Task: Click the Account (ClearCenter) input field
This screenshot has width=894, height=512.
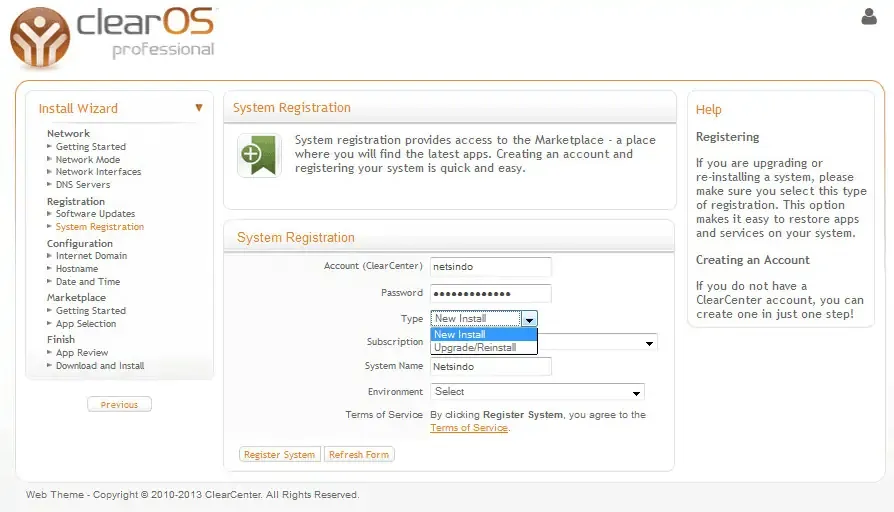Action: coord(490,267)
